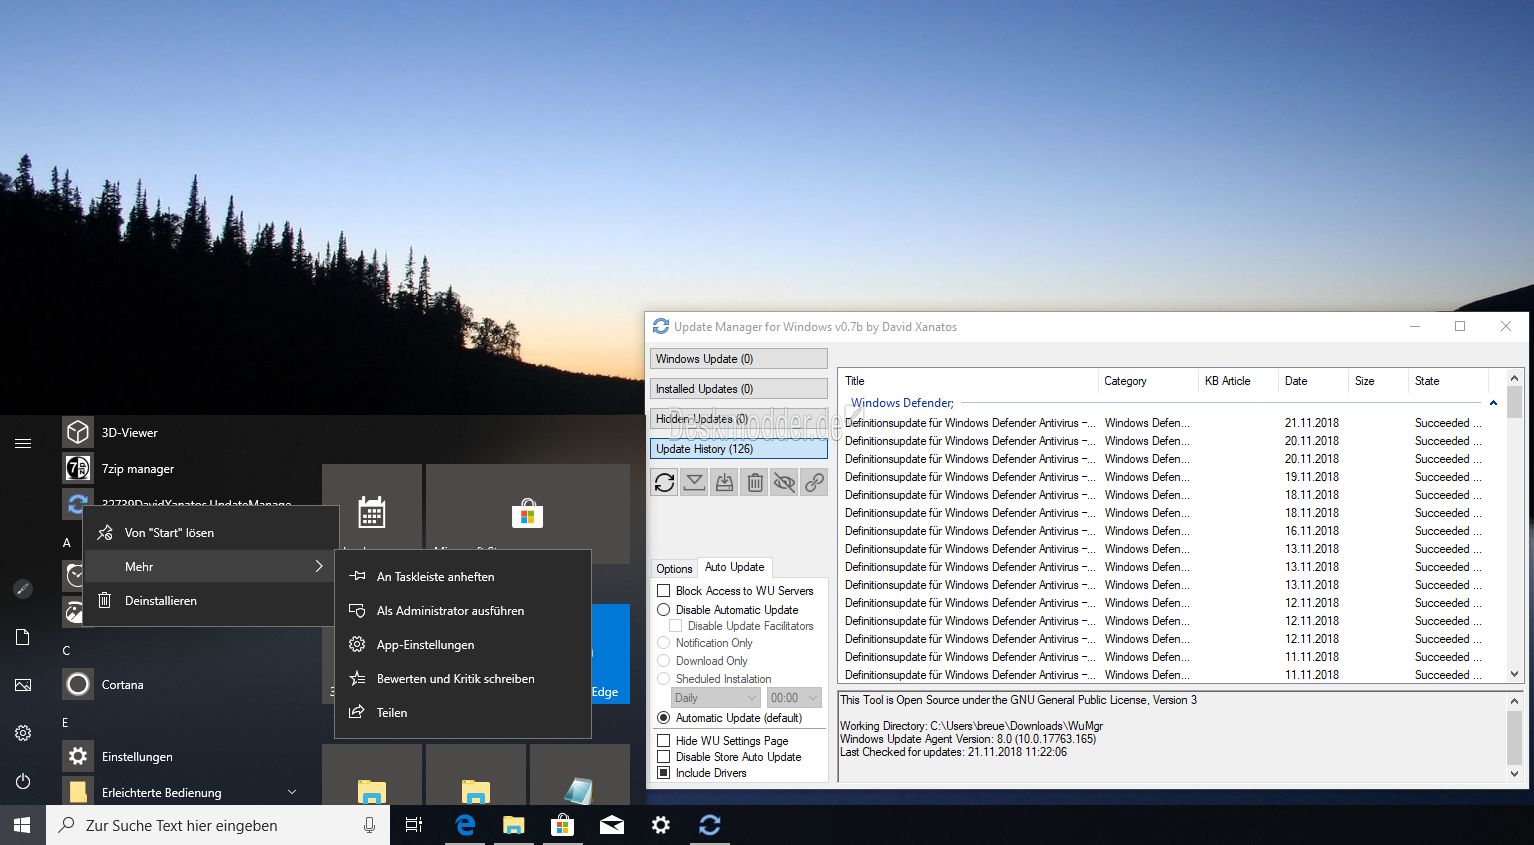Screen dimensions: 1534x845
Task: Click the install updates icon in Update Manager toolbar
Action: (x=724, y=483)
